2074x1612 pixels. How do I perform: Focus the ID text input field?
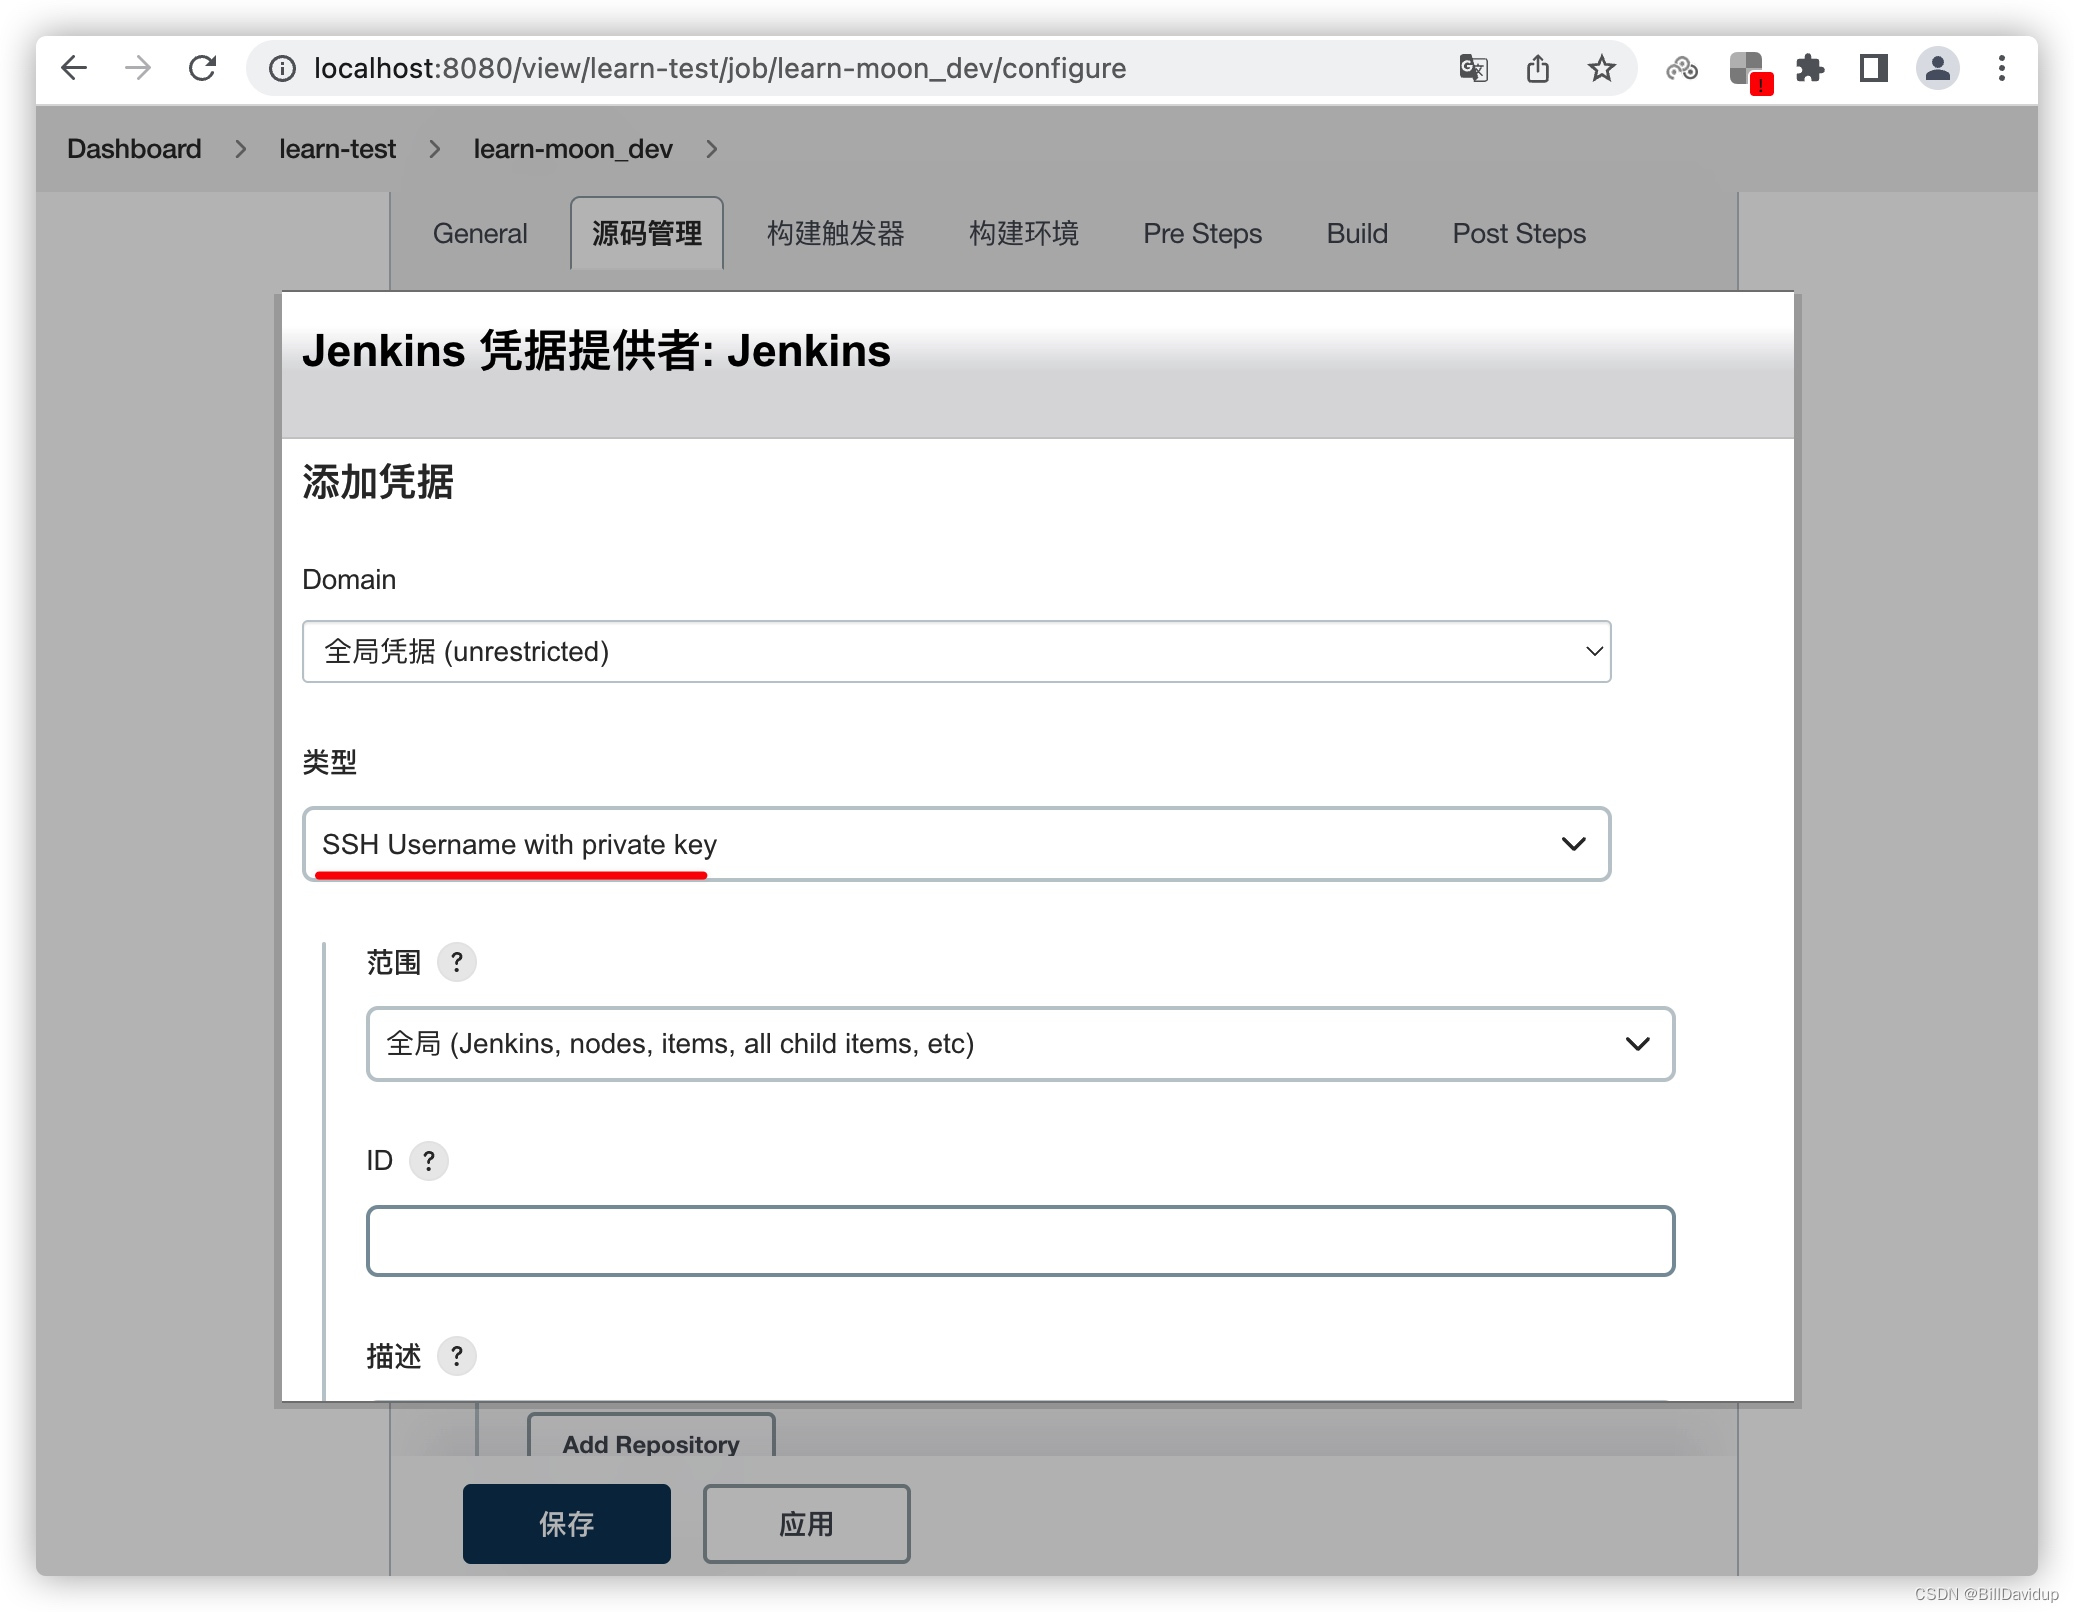pos(1020,1241)
